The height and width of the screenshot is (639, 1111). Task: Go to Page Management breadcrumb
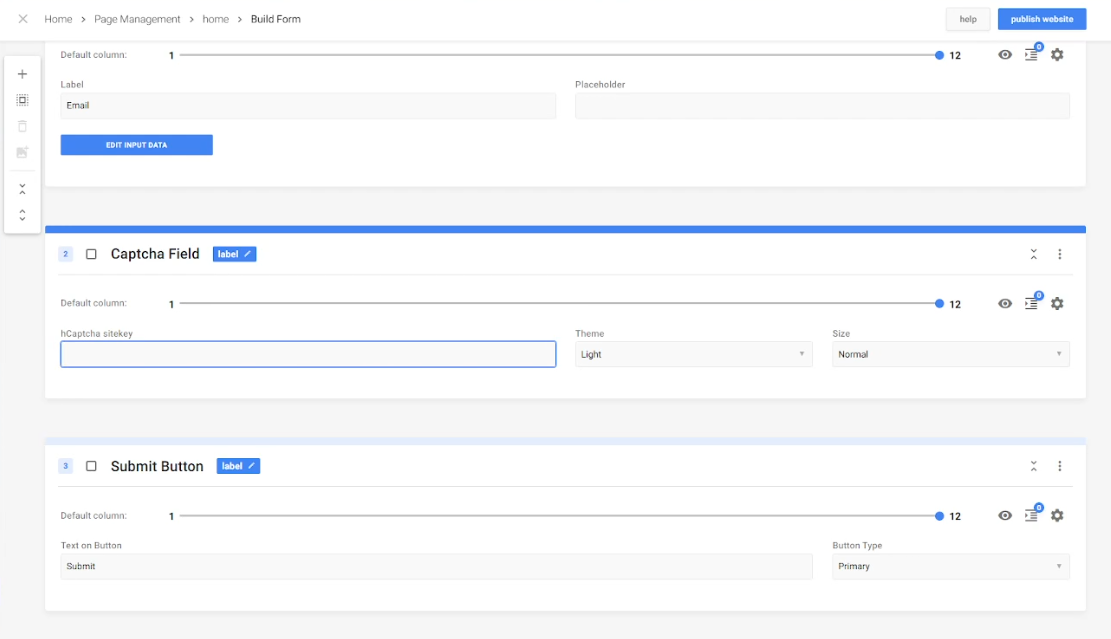137,19
